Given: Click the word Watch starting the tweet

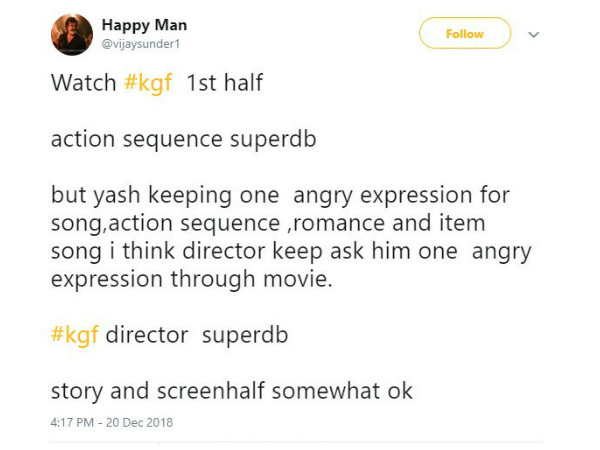Looking at the screenshot, I should pyautogui.click(x=83, y=83).
